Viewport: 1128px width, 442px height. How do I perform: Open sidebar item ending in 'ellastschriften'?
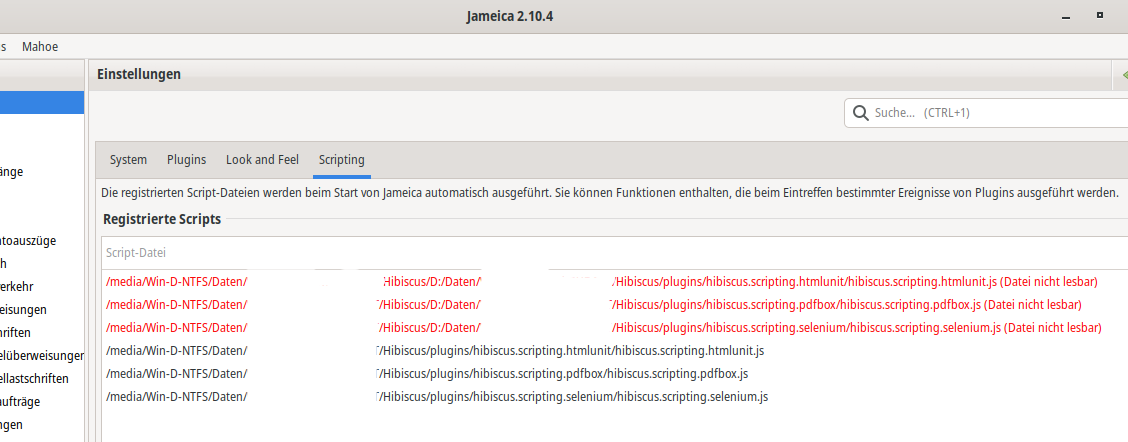[35, 379]
